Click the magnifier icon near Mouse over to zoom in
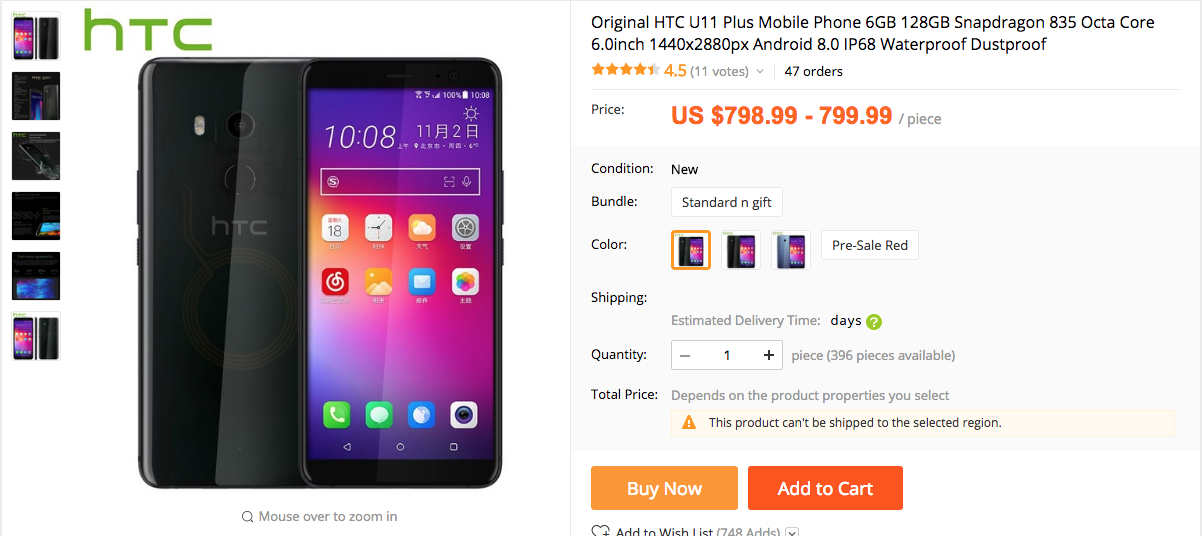Screen dimensions: 1202x536 pos(247,517)
